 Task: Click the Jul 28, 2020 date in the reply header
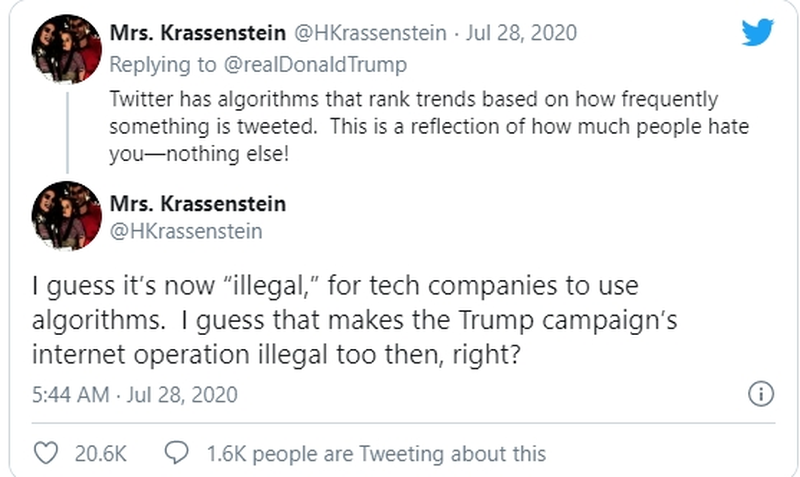524,33
